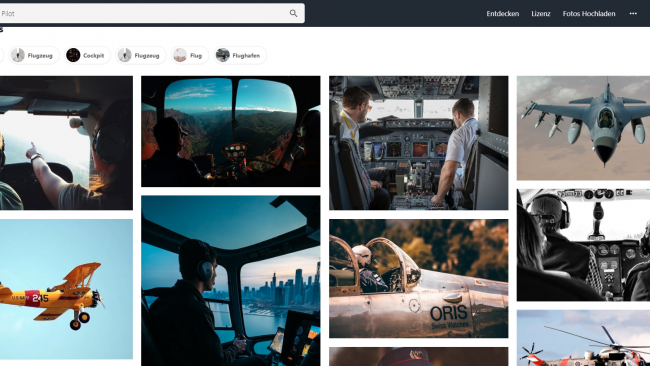Open ORIS Swiss Watches jet photo
Screen dimensions: 650x366
[419, 279]
